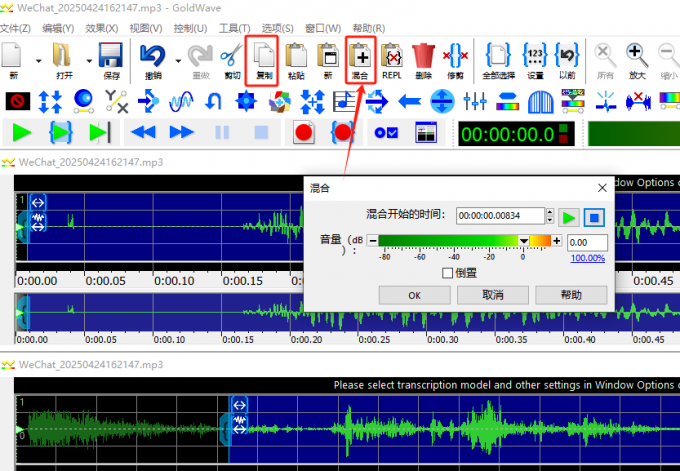This screenshot has width=680, height=471.
Task: Click the control properties checkmark icon
Action: click(386, 133)
